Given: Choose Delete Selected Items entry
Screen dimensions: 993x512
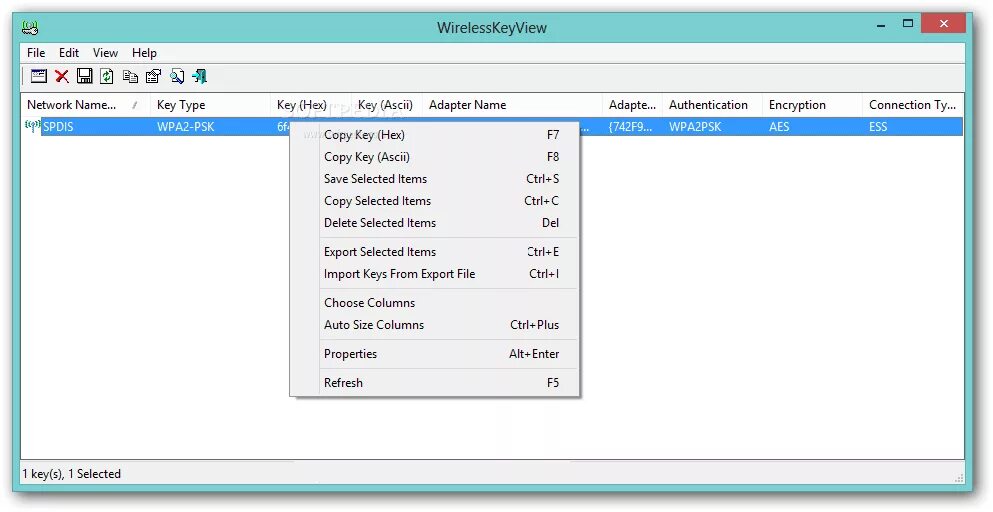Looking at the screenshot, I should click(434, 223).
